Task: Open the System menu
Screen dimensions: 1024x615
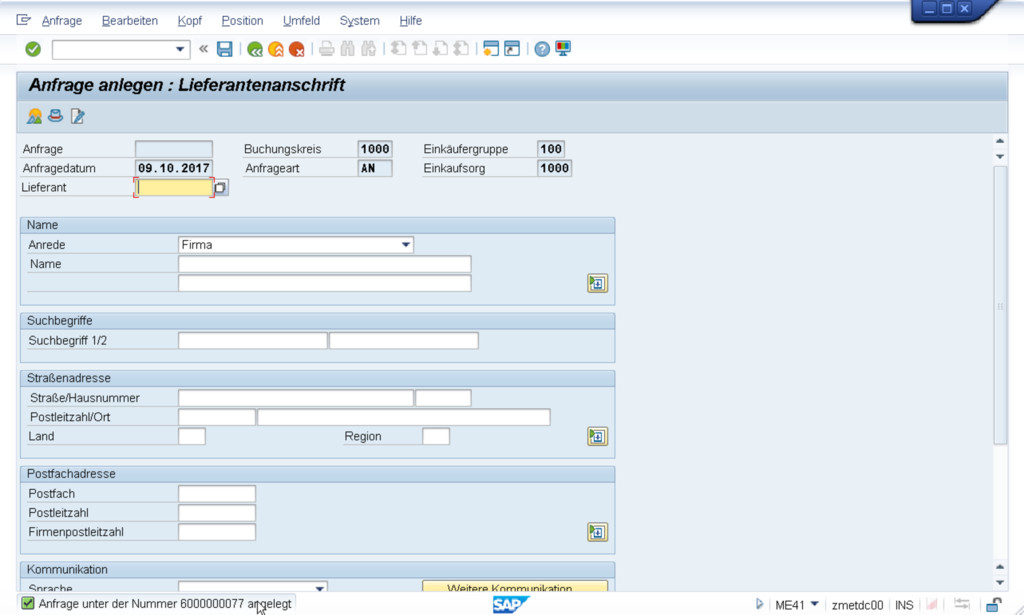Action: pos(359,21)
